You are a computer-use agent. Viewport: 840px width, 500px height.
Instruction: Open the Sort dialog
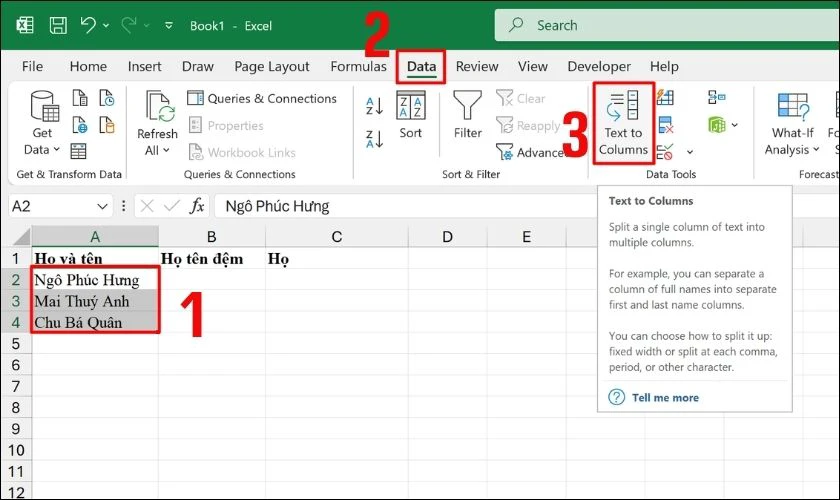410,115
